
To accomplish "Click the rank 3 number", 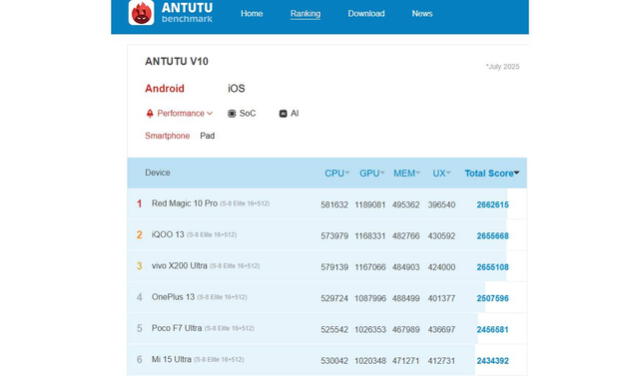I will coord(139,266).
